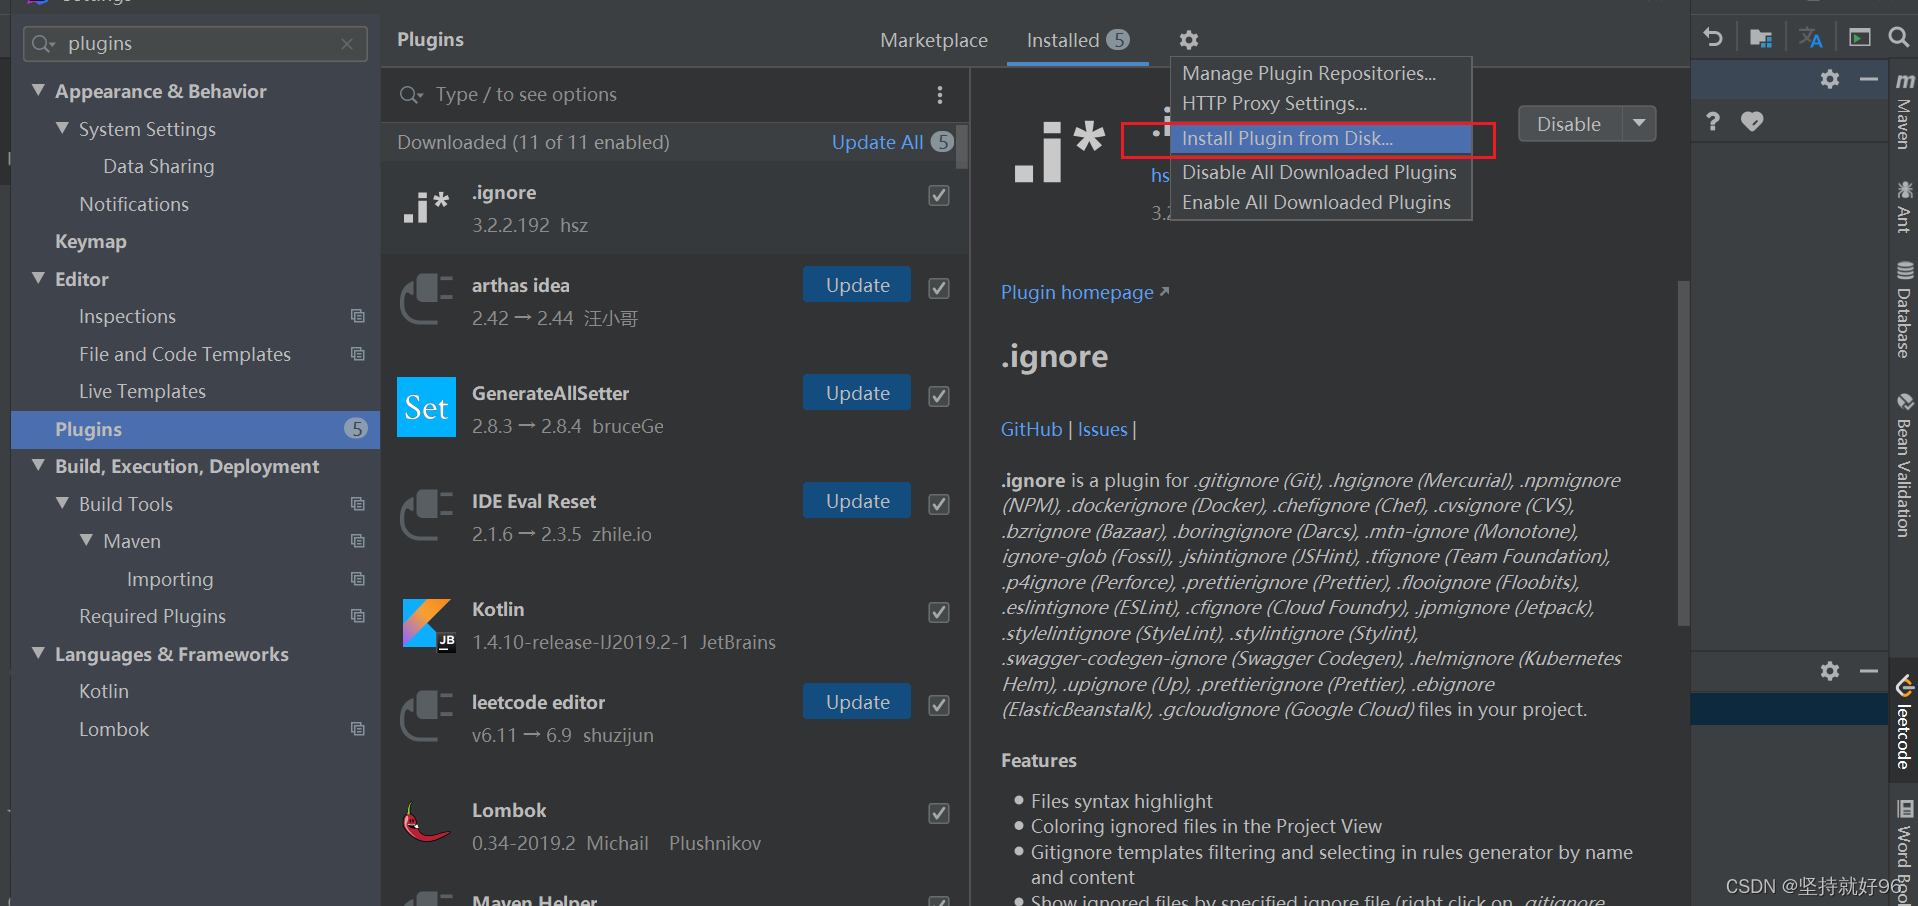Toggle the IDE Eval Reset checkbox

pyautogui.click(x=939, y=504)
